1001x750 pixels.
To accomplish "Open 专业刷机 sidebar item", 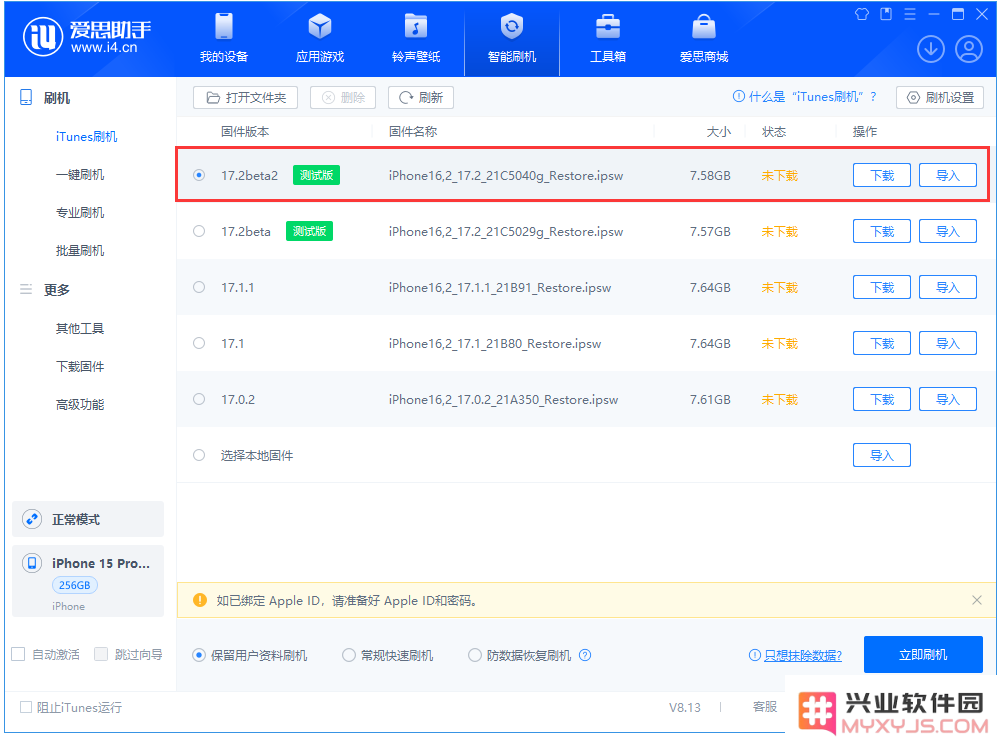I will (80, 213).
